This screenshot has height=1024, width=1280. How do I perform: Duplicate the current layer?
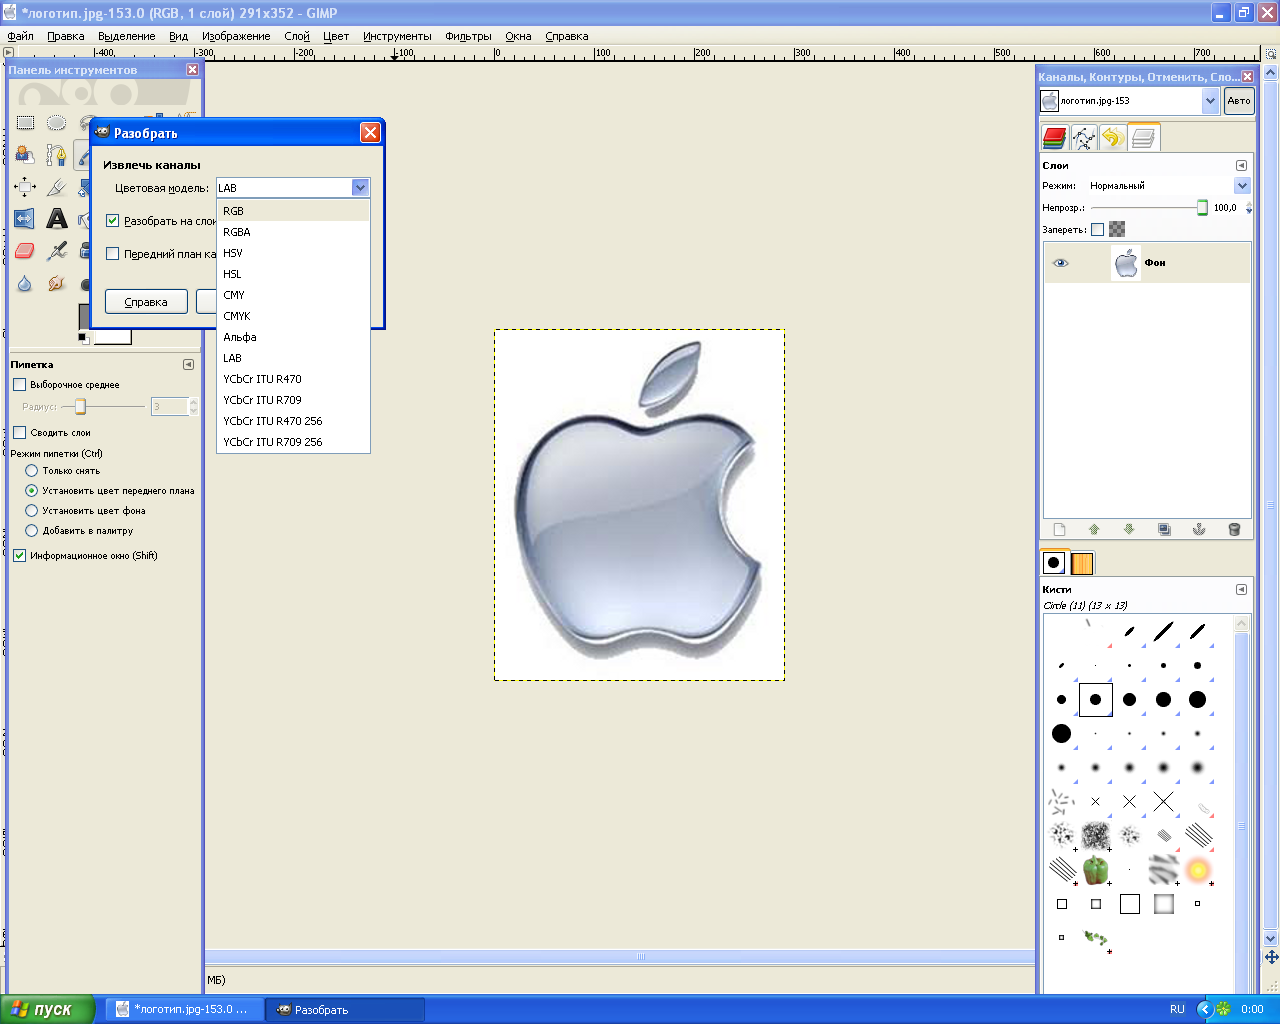click(1164, 529)
